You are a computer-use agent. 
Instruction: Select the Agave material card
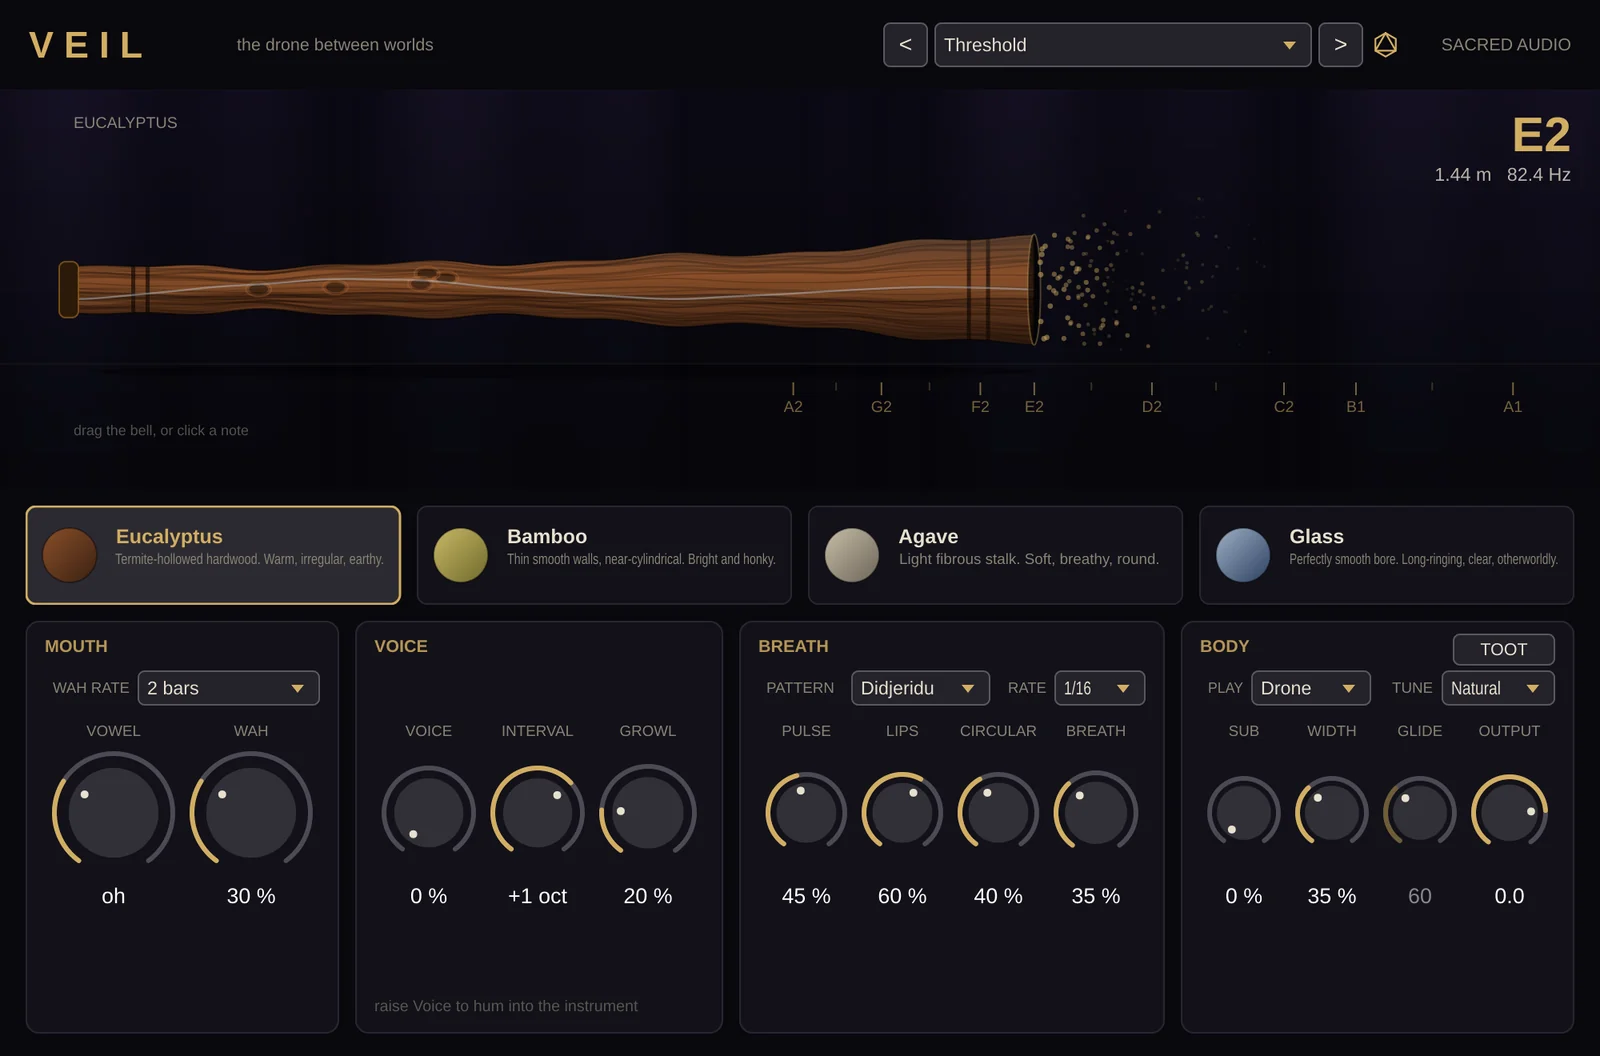pyautogui.click(x=995, y=555)
